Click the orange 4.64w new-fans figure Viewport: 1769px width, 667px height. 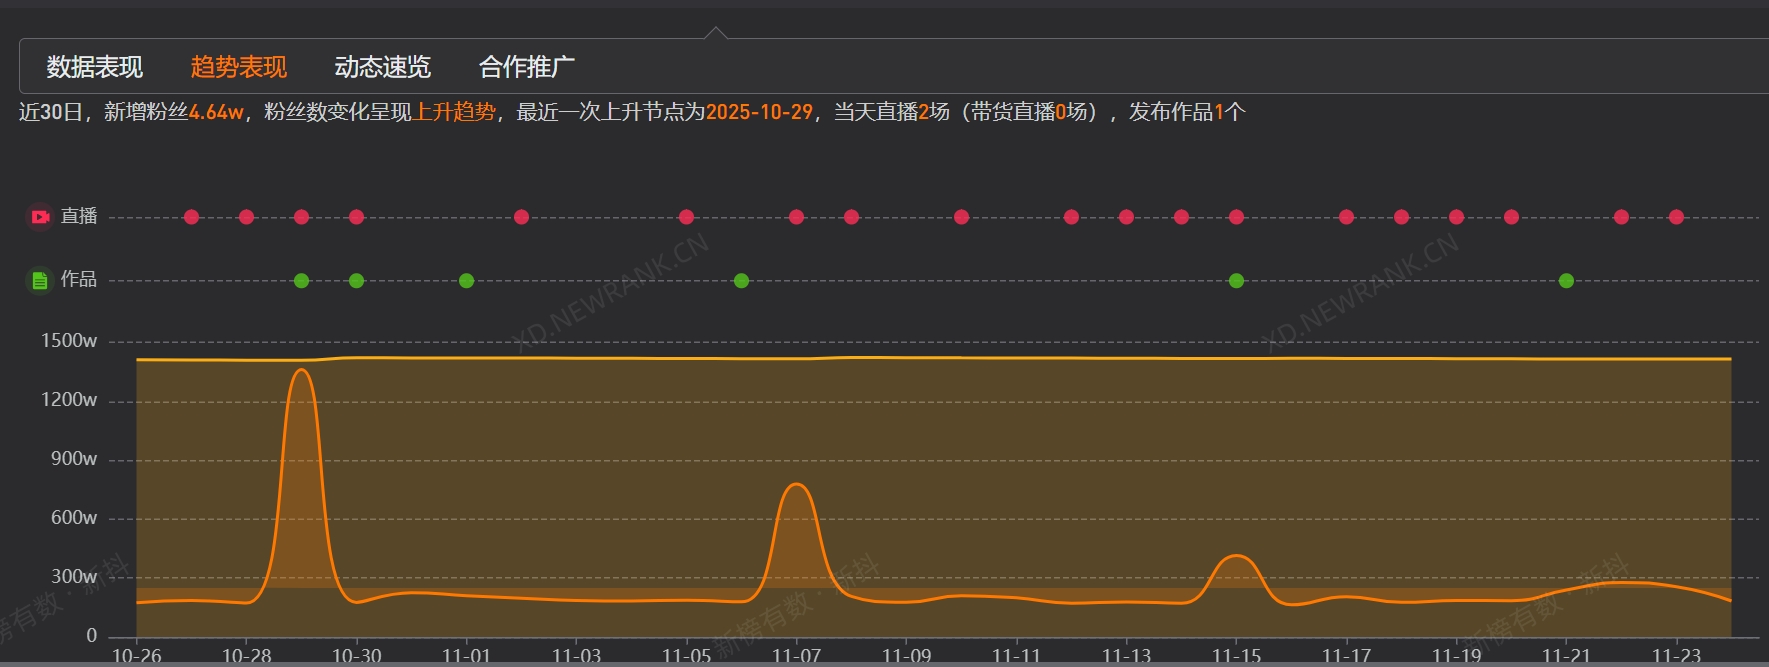tap(216, 112)
